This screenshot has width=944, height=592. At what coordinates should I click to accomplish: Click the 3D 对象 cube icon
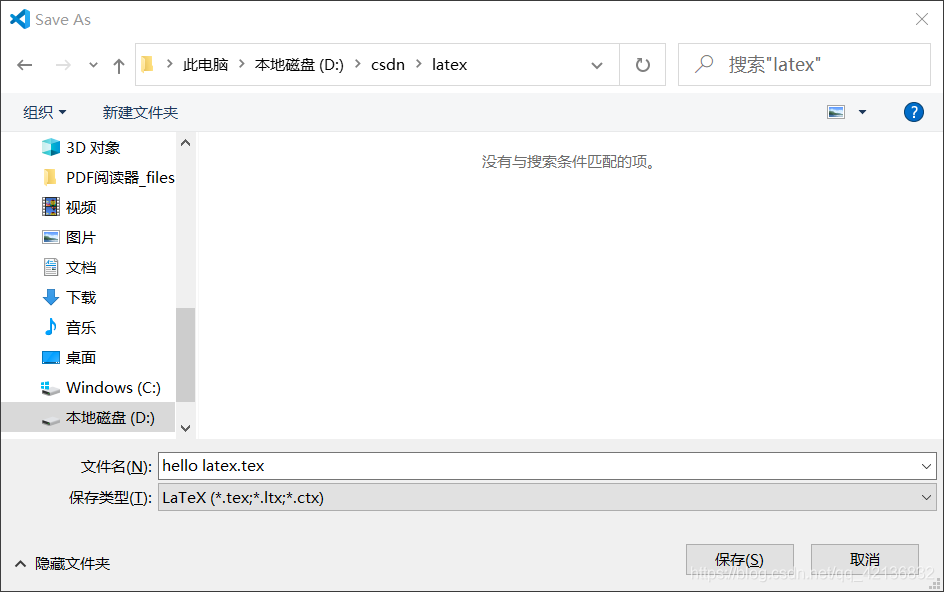point(51,147)
